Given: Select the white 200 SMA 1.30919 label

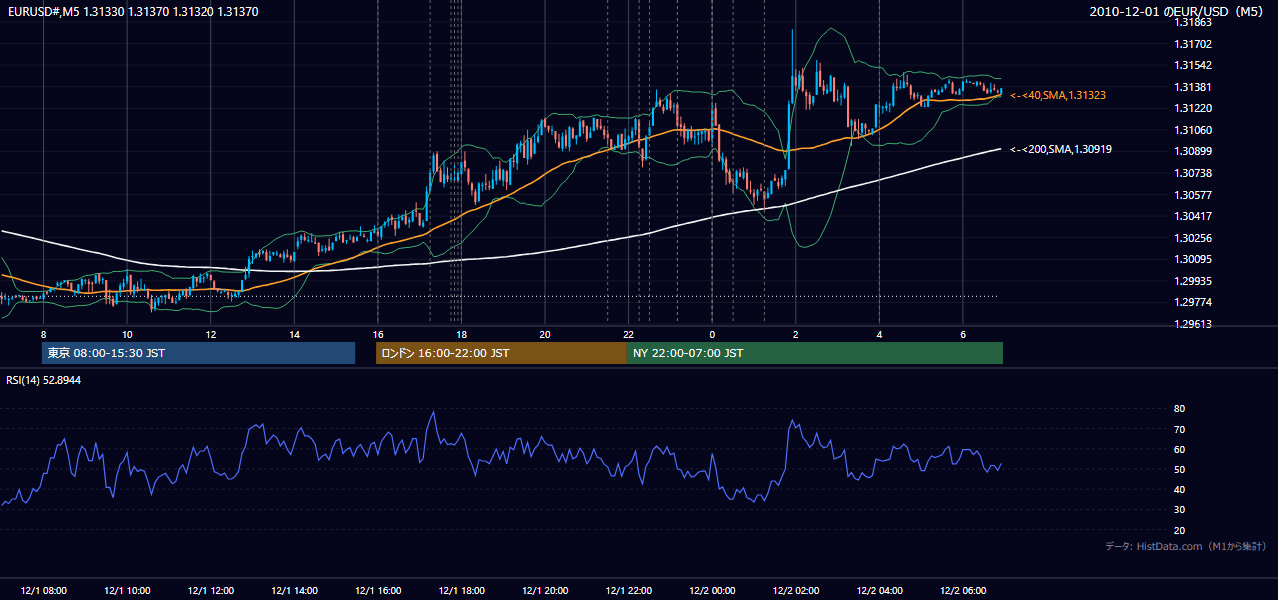Looking at the screenshot, I should click(x=1061, y=149).
